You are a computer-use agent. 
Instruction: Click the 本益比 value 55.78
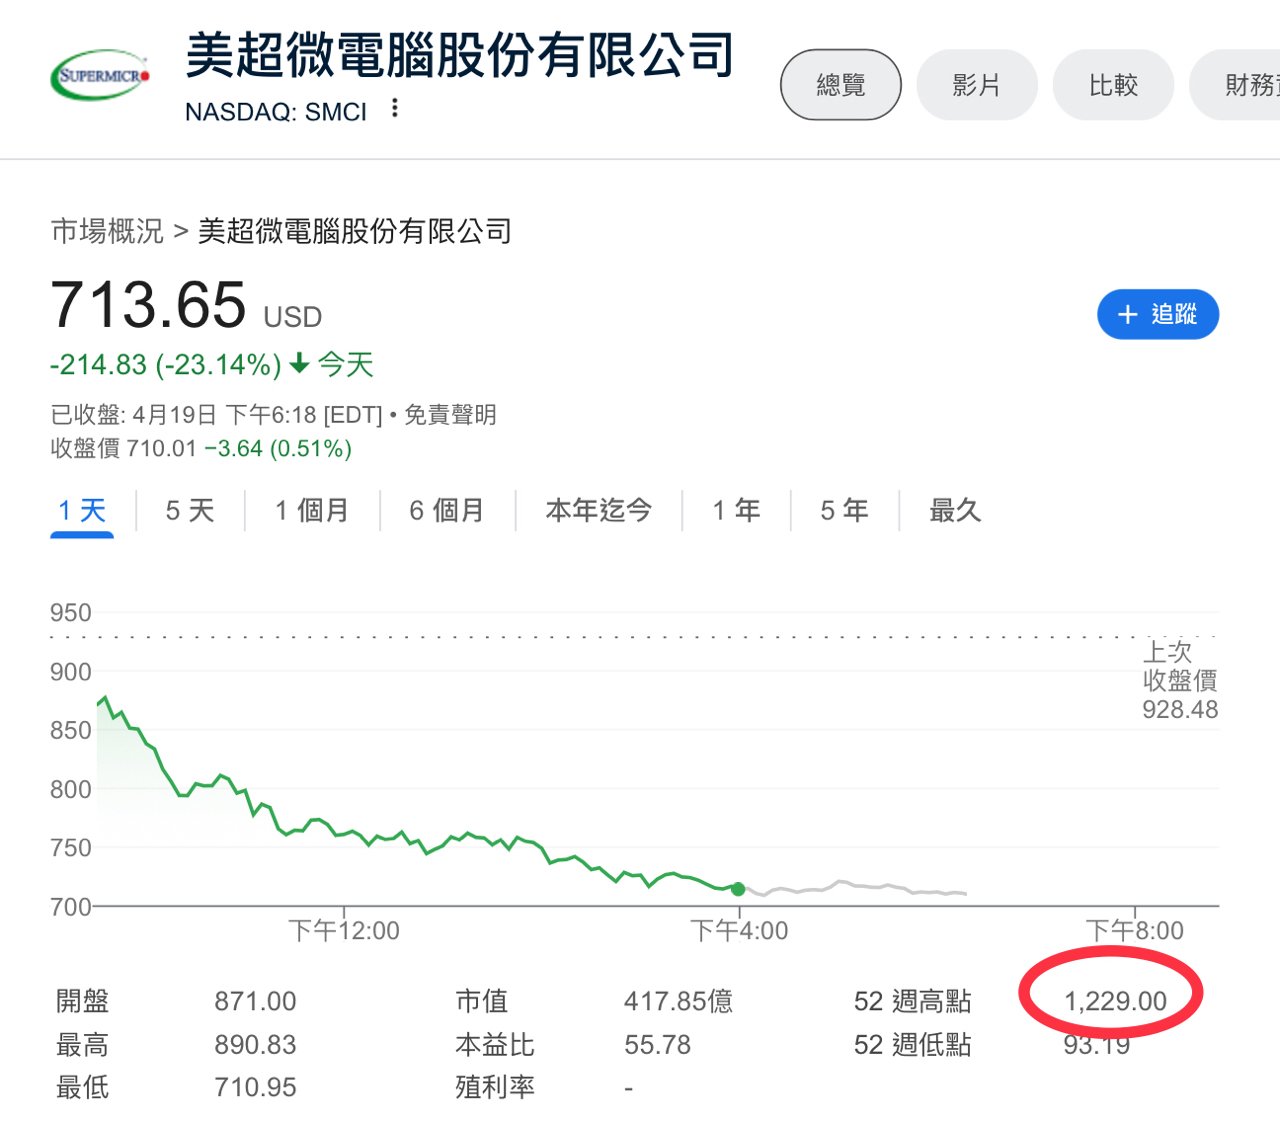pos(657,1045)
